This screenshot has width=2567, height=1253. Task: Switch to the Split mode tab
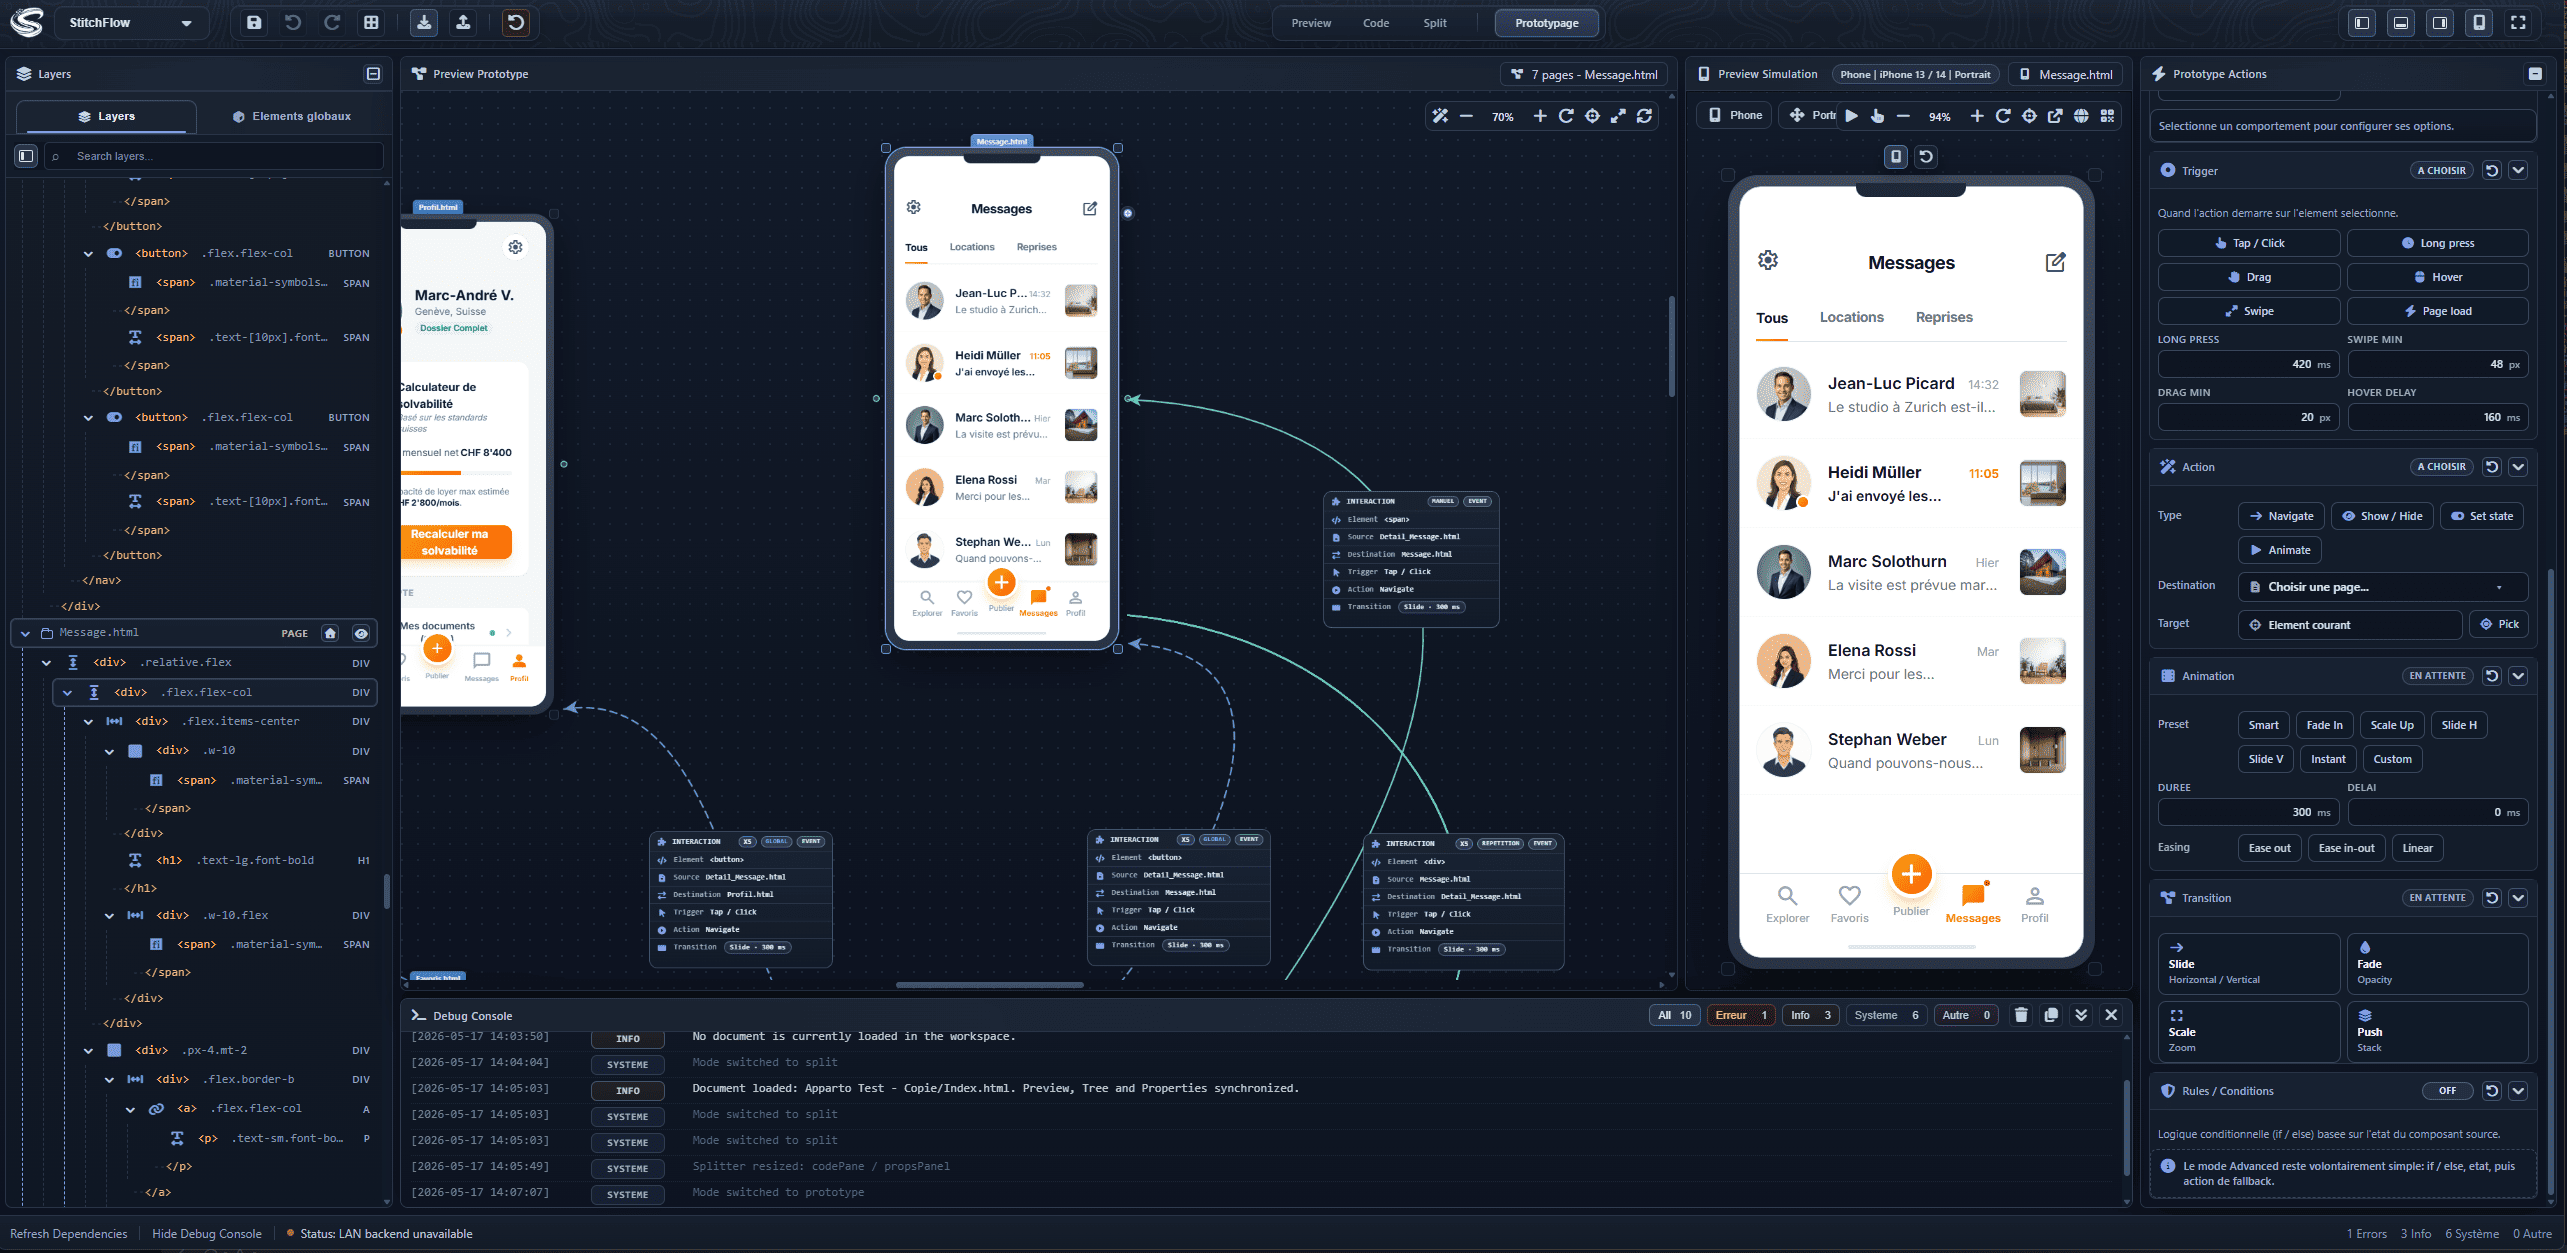point(1435,23)
